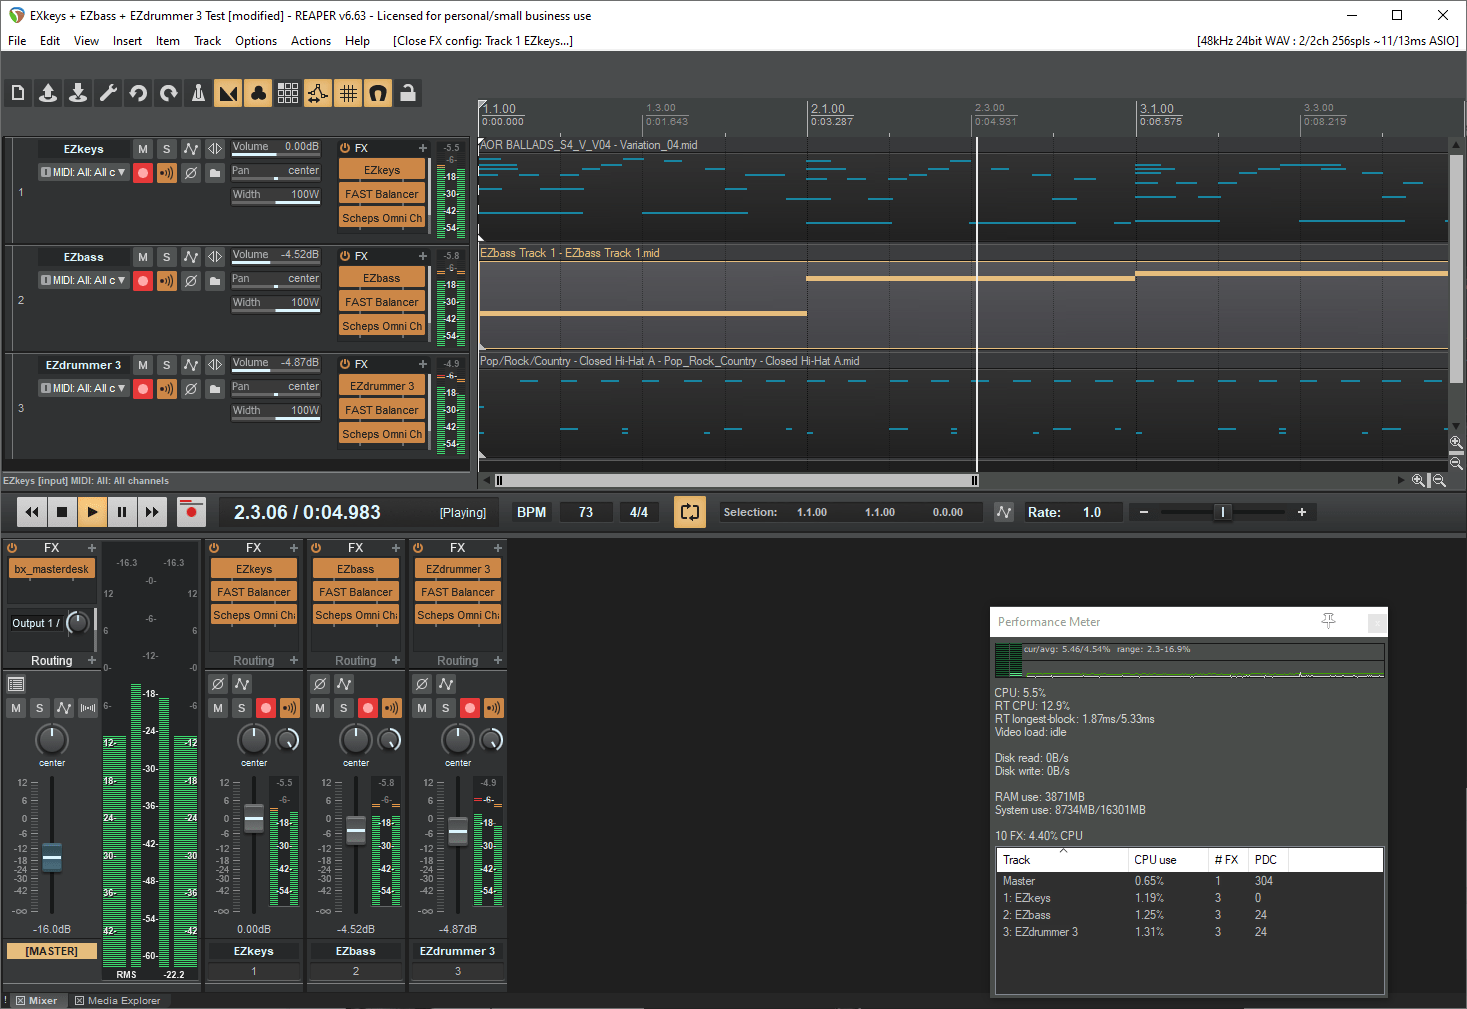Toggle mono button on Master mixer strip
The image size is (1467, 1009).
[88, 708]
